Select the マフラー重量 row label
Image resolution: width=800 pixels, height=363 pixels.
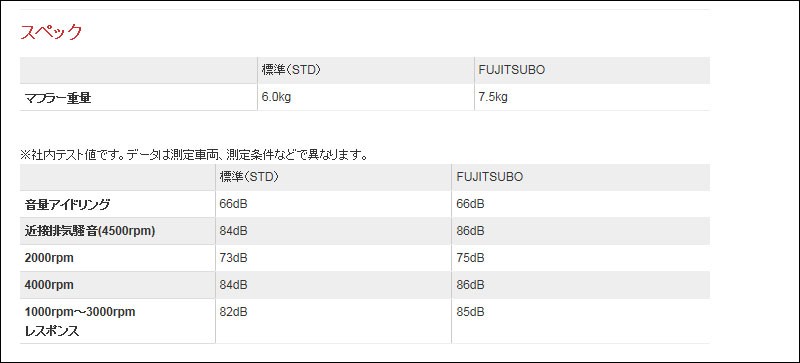[58, 99]
